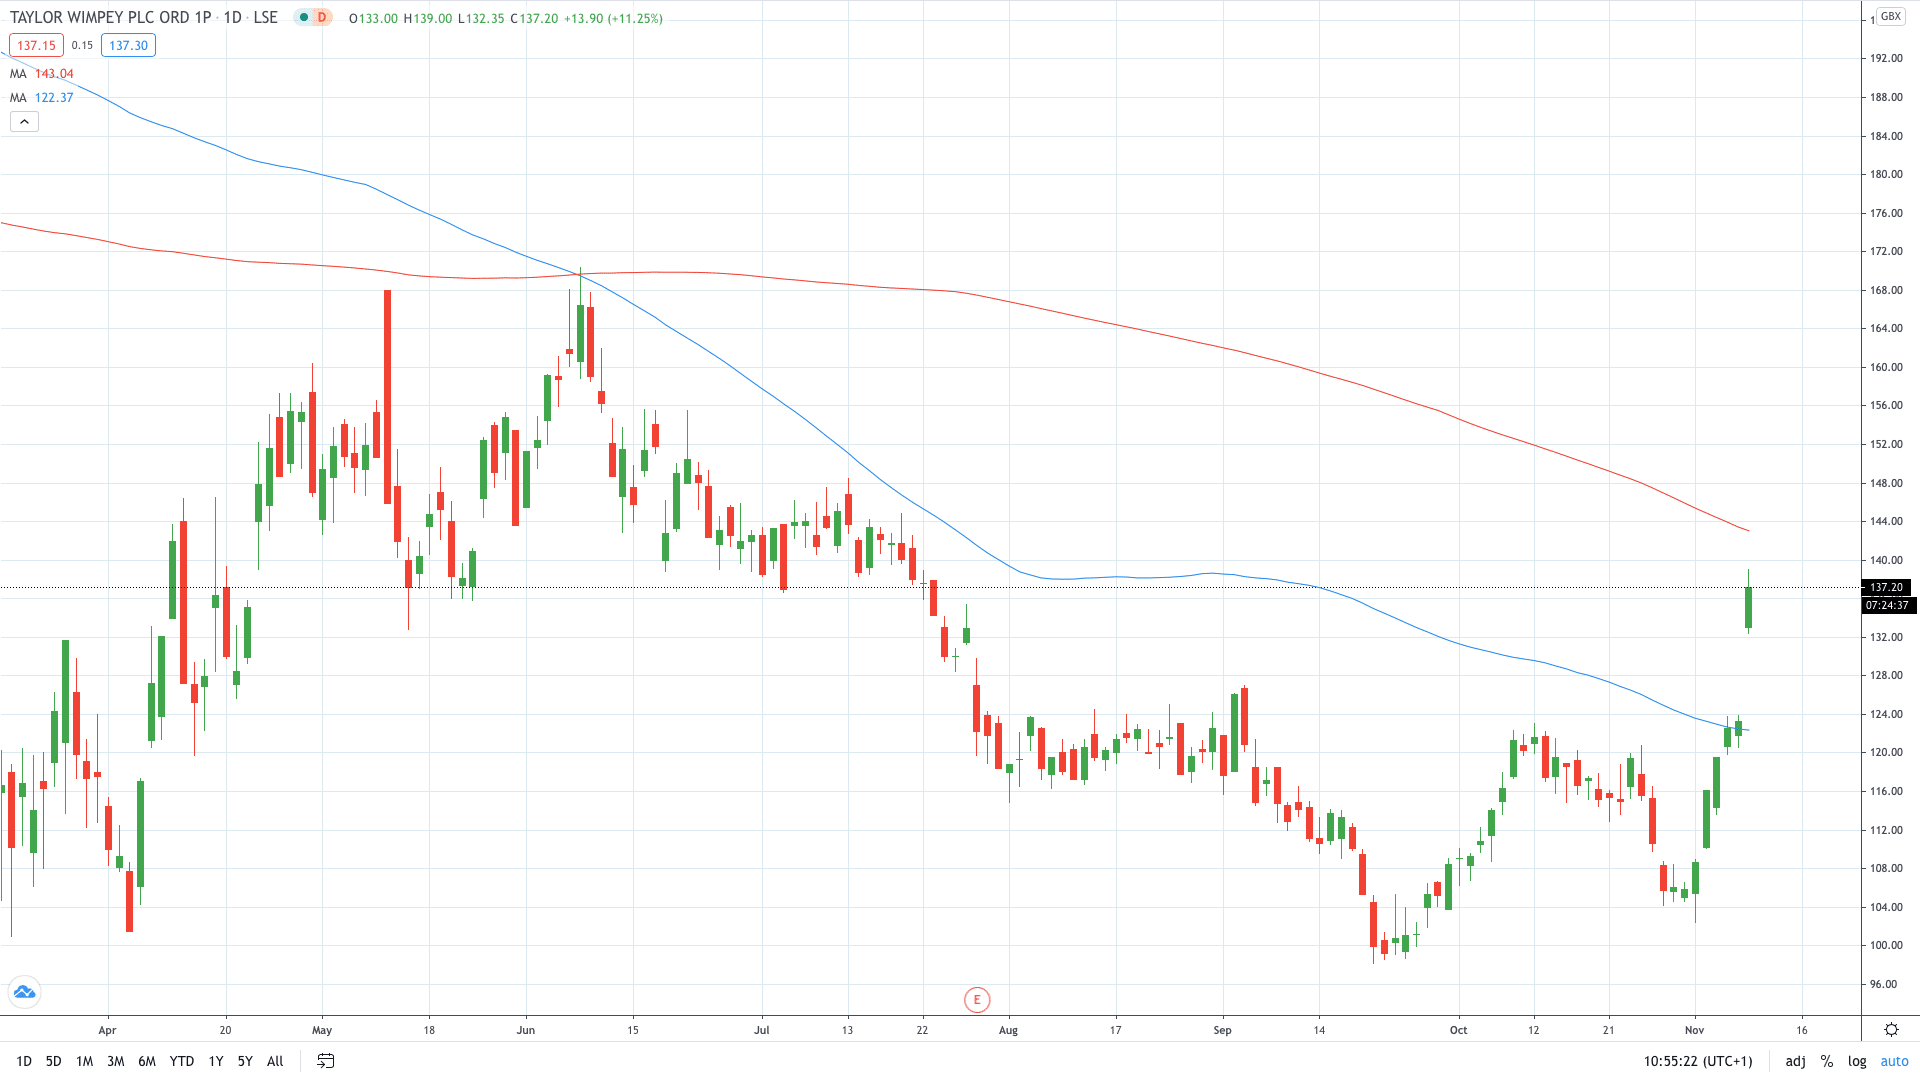Click the red sell price 137.15
Viewport: 1920px width, 1080px height.
36,45
